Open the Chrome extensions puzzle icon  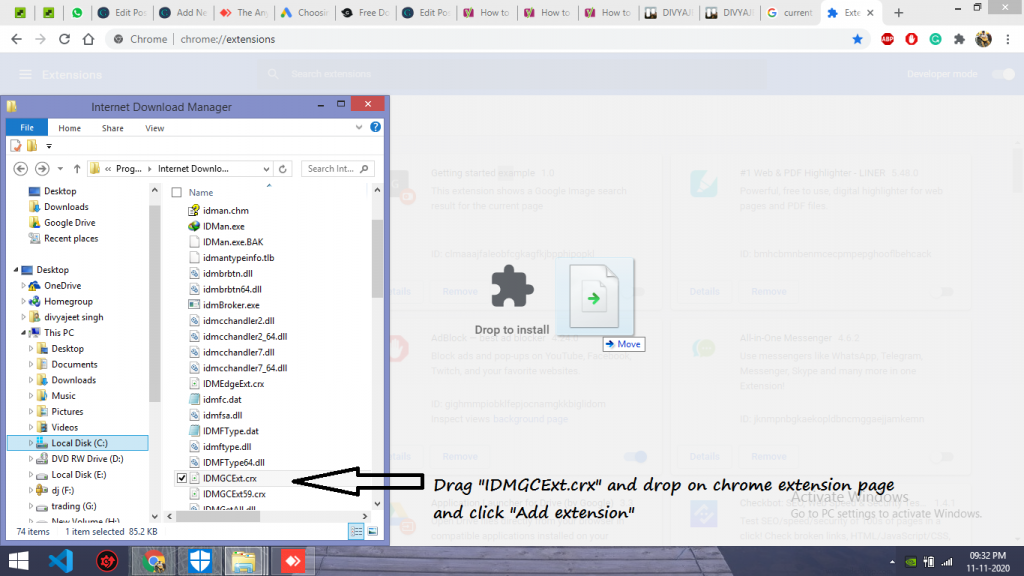point(959,39)
